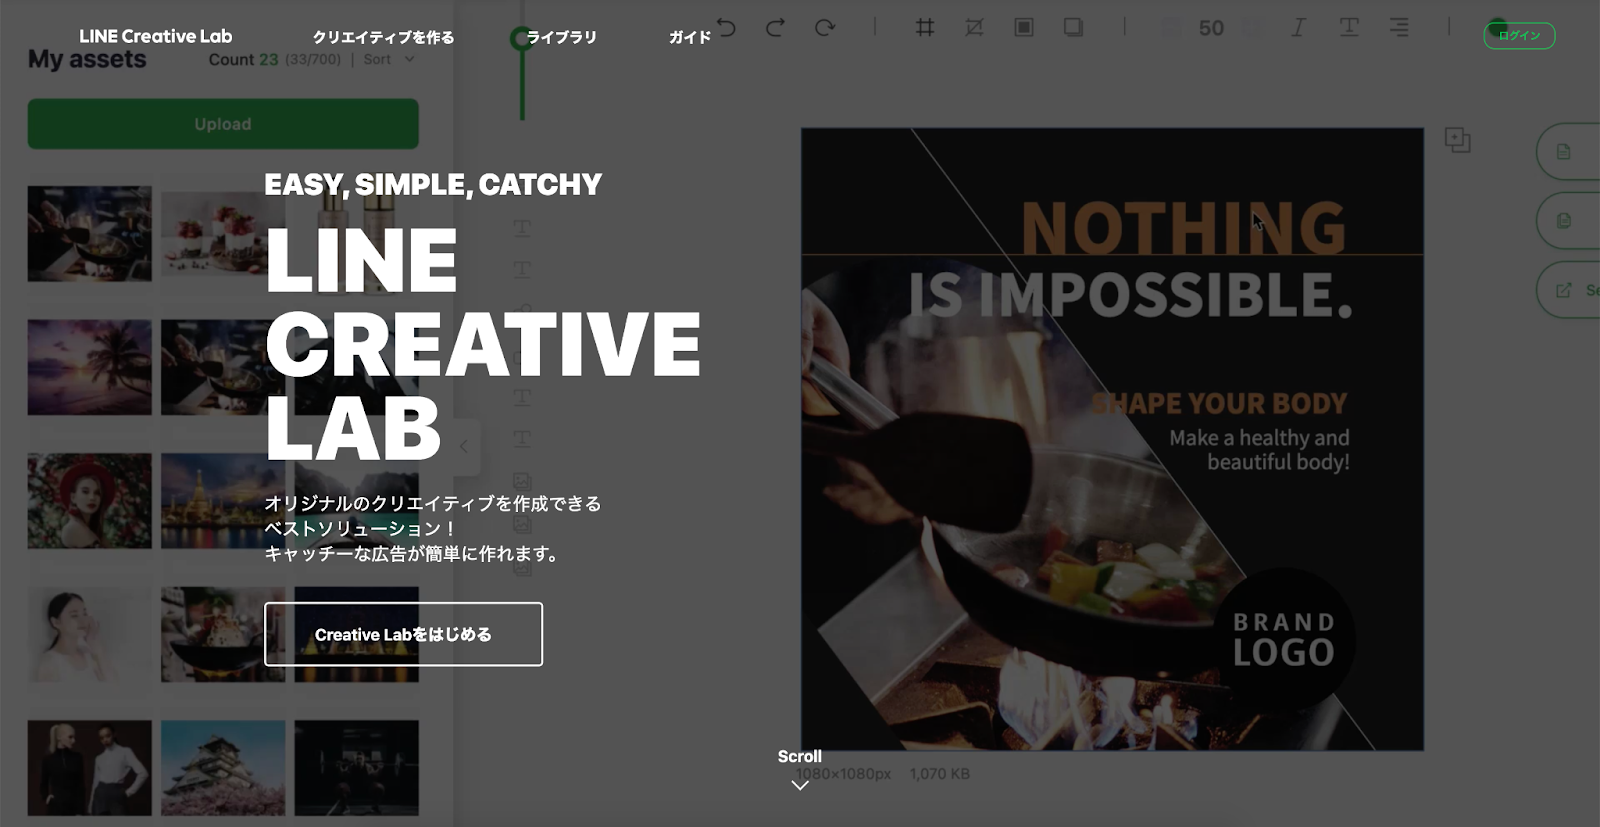
Task: Click the multi-page copy document icon button
Action: 1565,221
